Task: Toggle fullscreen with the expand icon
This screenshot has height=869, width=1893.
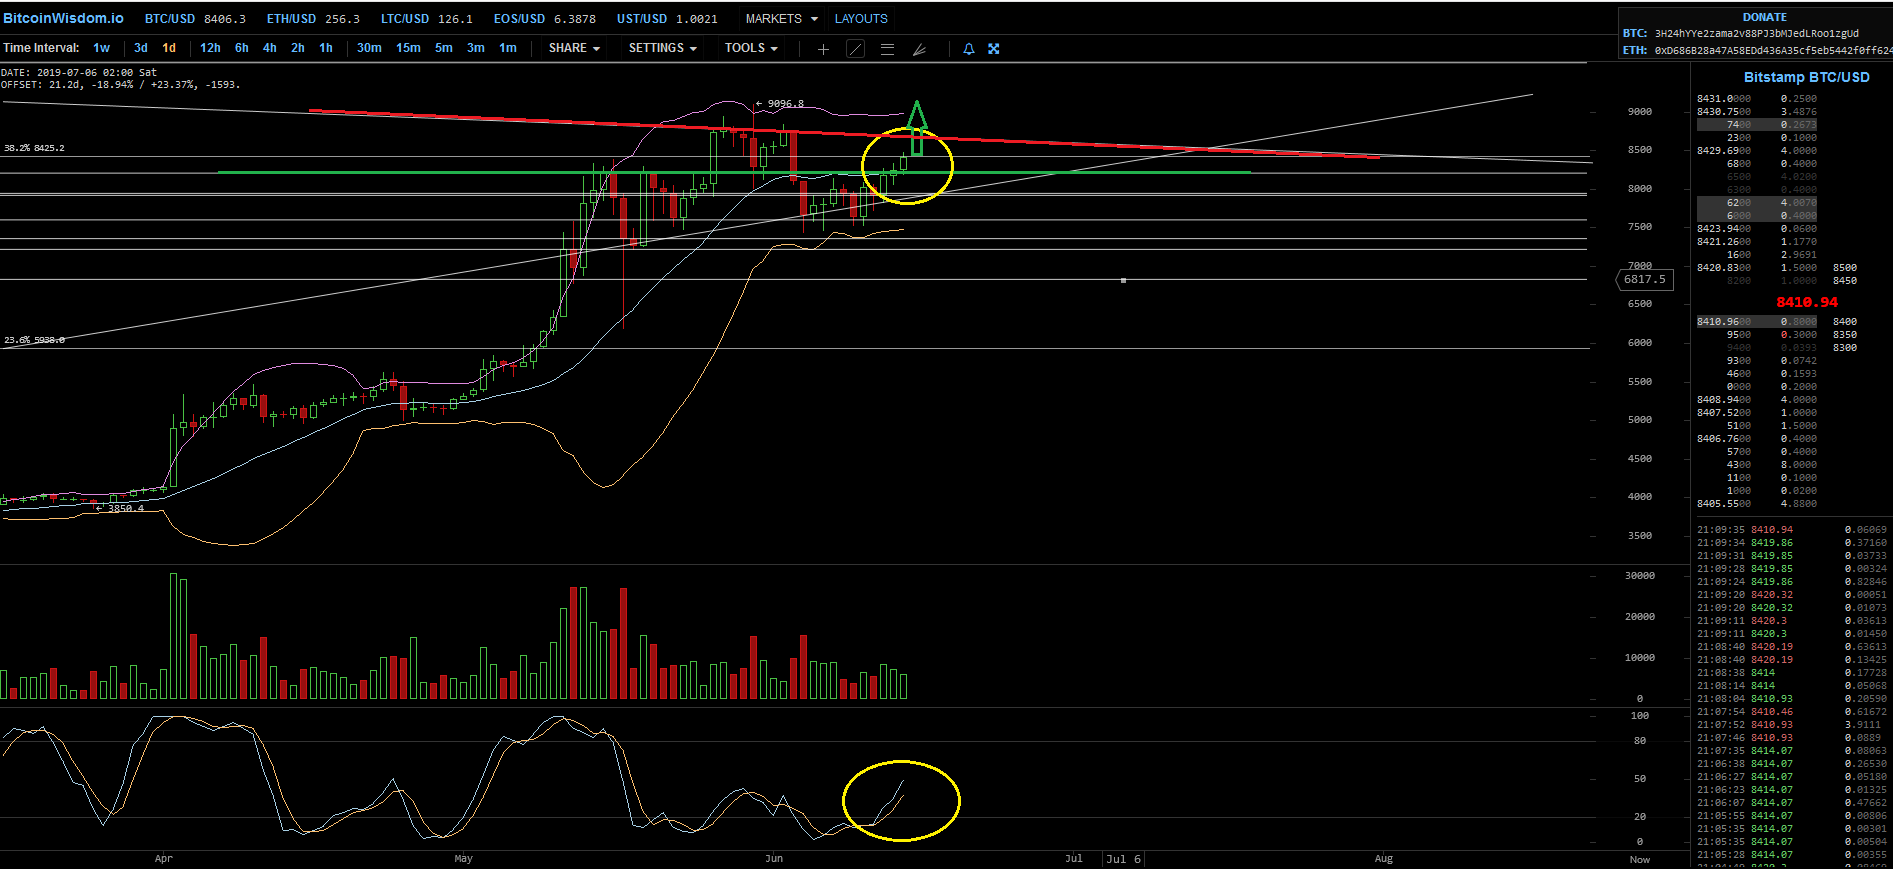Action: (x=994, y=49)
